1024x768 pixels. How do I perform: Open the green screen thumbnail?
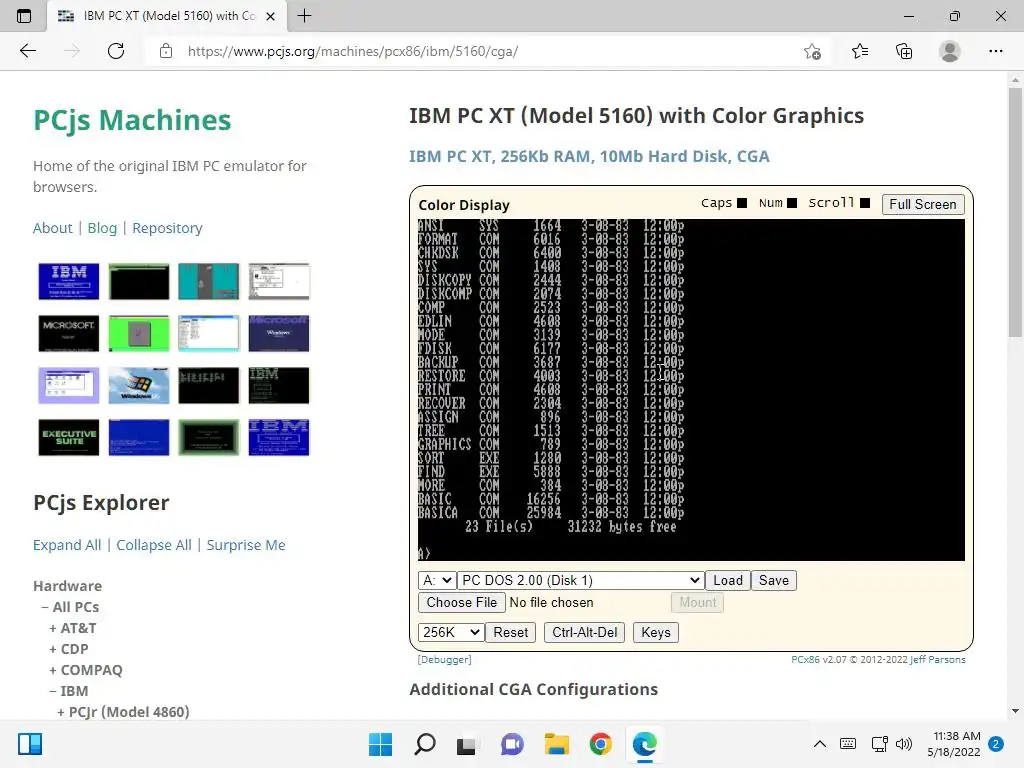pyautogui.click(x=138, y=333)
